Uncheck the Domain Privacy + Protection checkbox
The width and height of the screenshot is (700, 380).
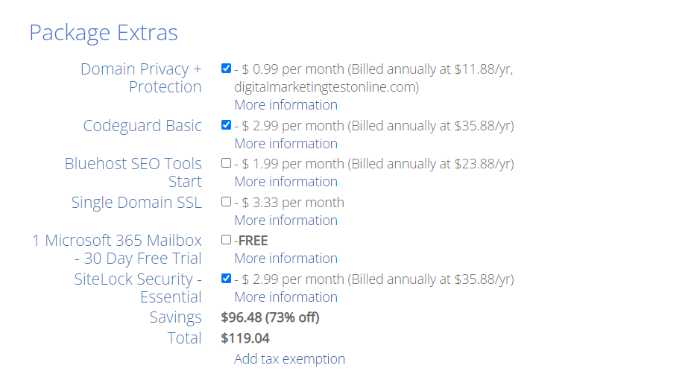pos(226,68)
